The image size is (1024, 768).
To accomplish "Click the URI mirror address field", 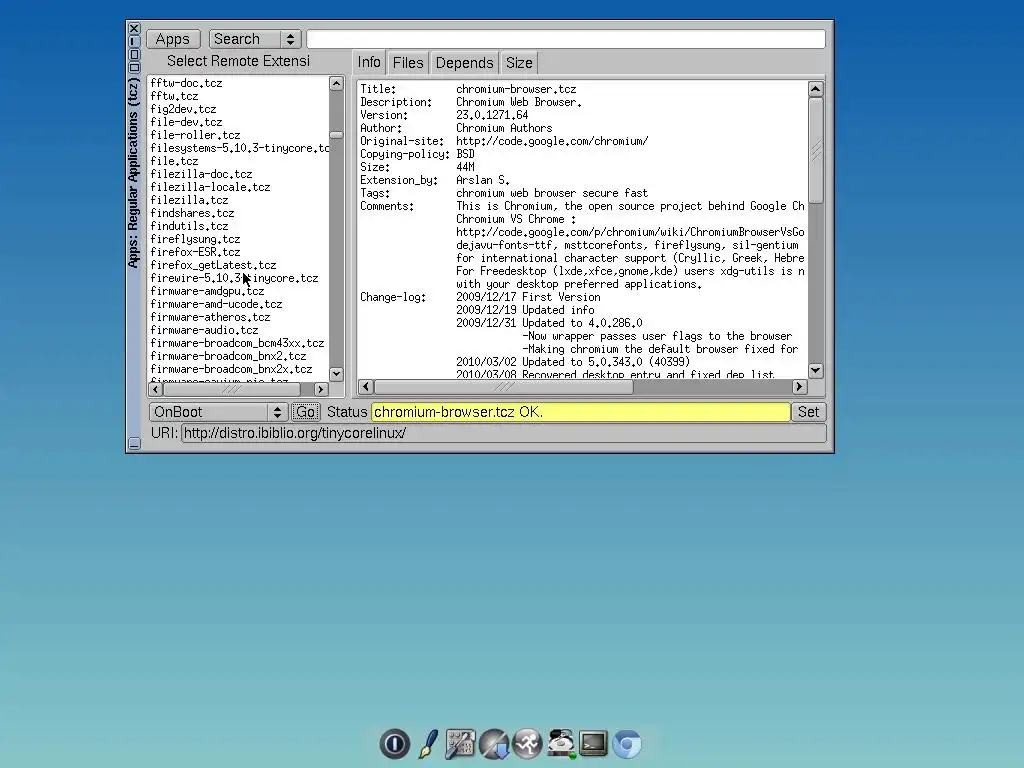I will click(x=504, y=433).
